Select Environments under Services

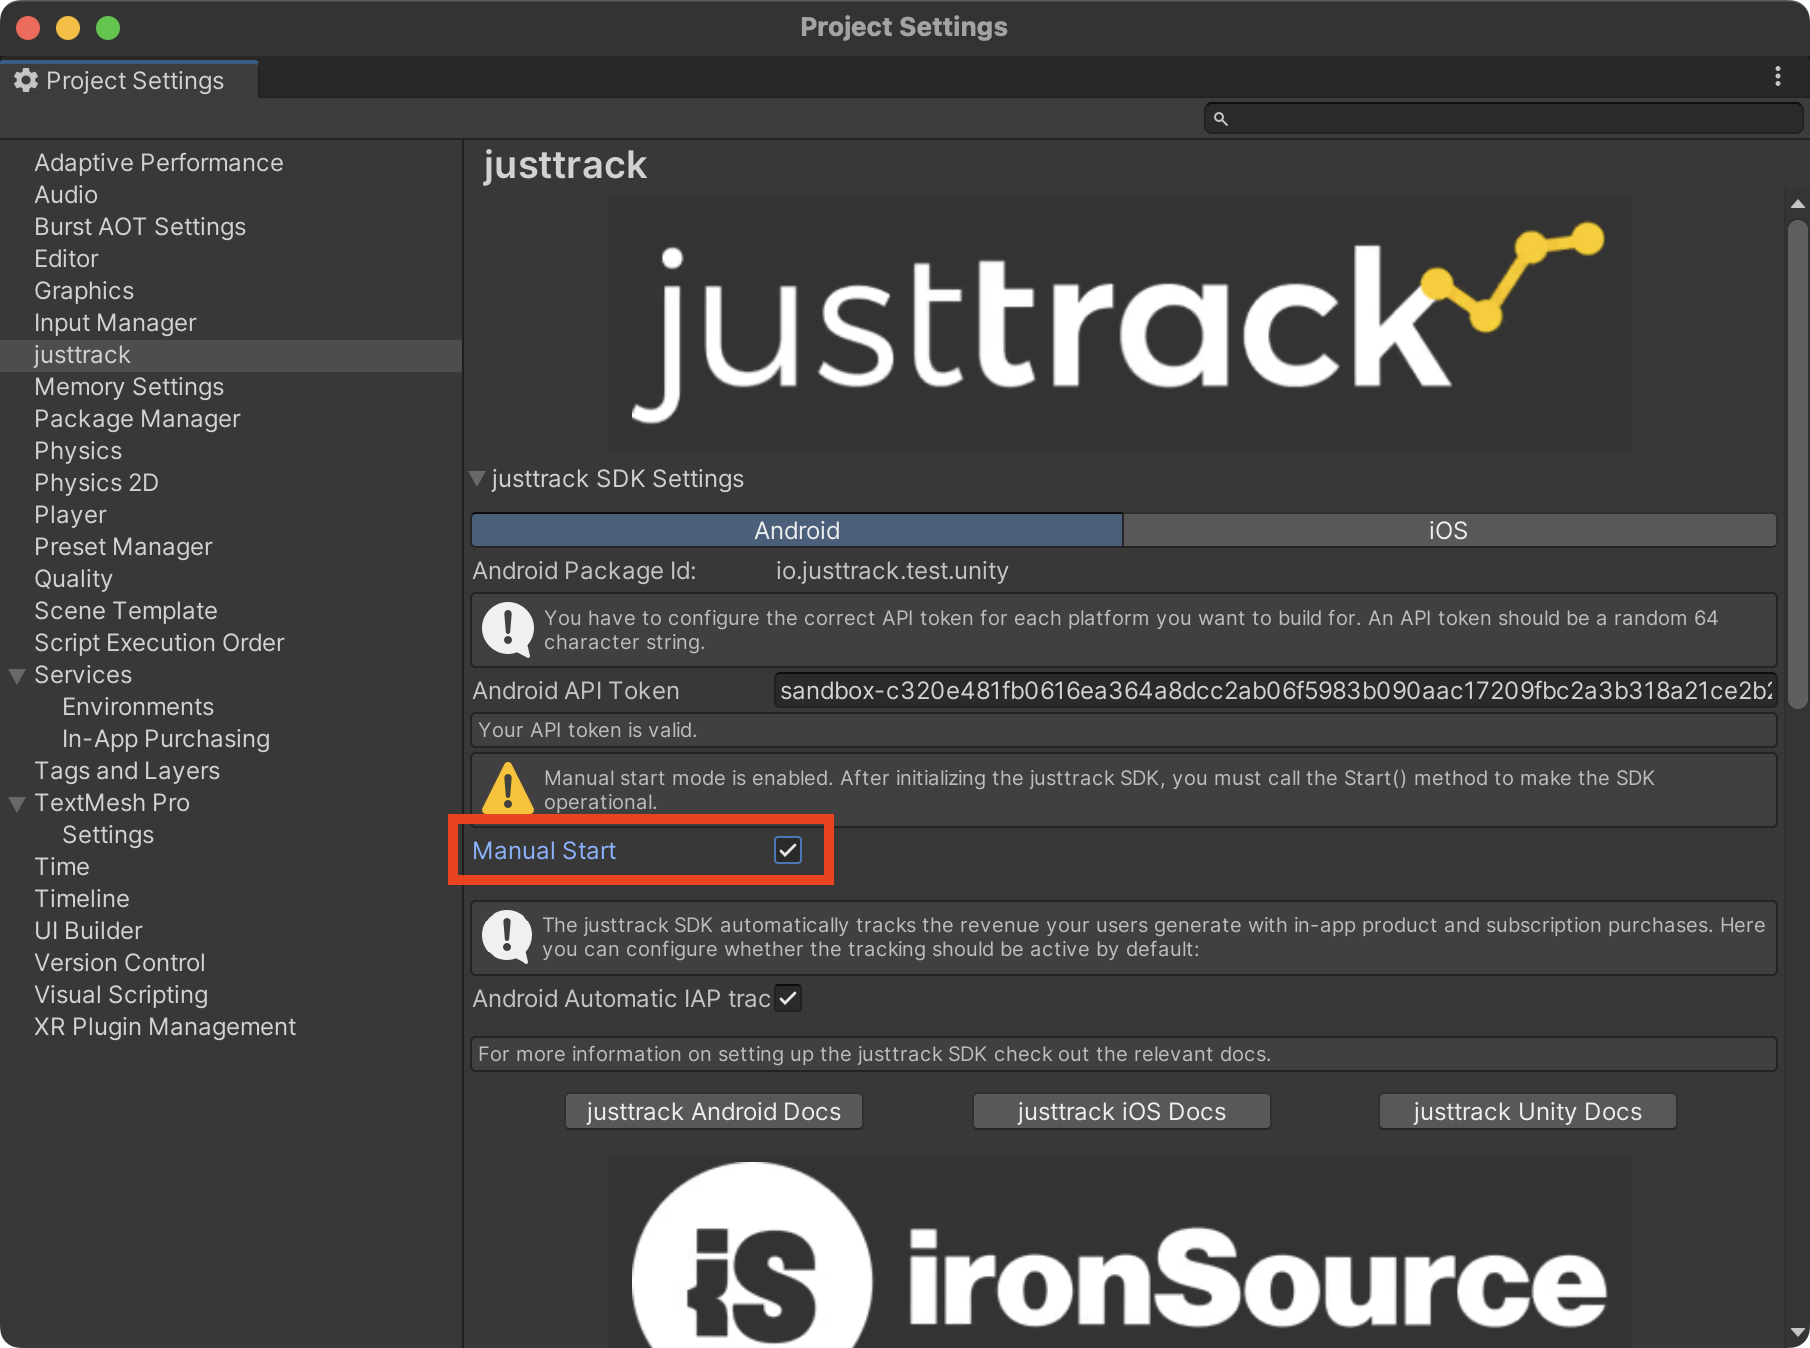pos(138,706)
